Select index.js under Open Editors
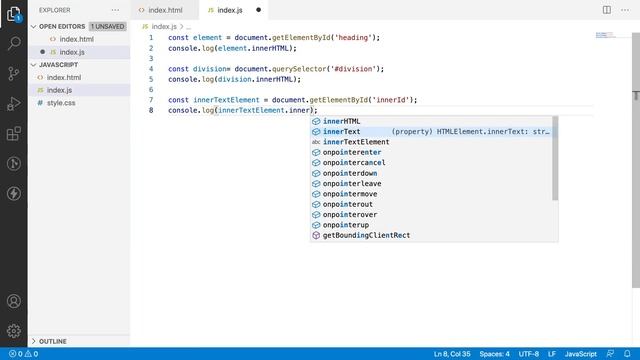Viewport: 640px width, 360px height. [x=80, y=52]
